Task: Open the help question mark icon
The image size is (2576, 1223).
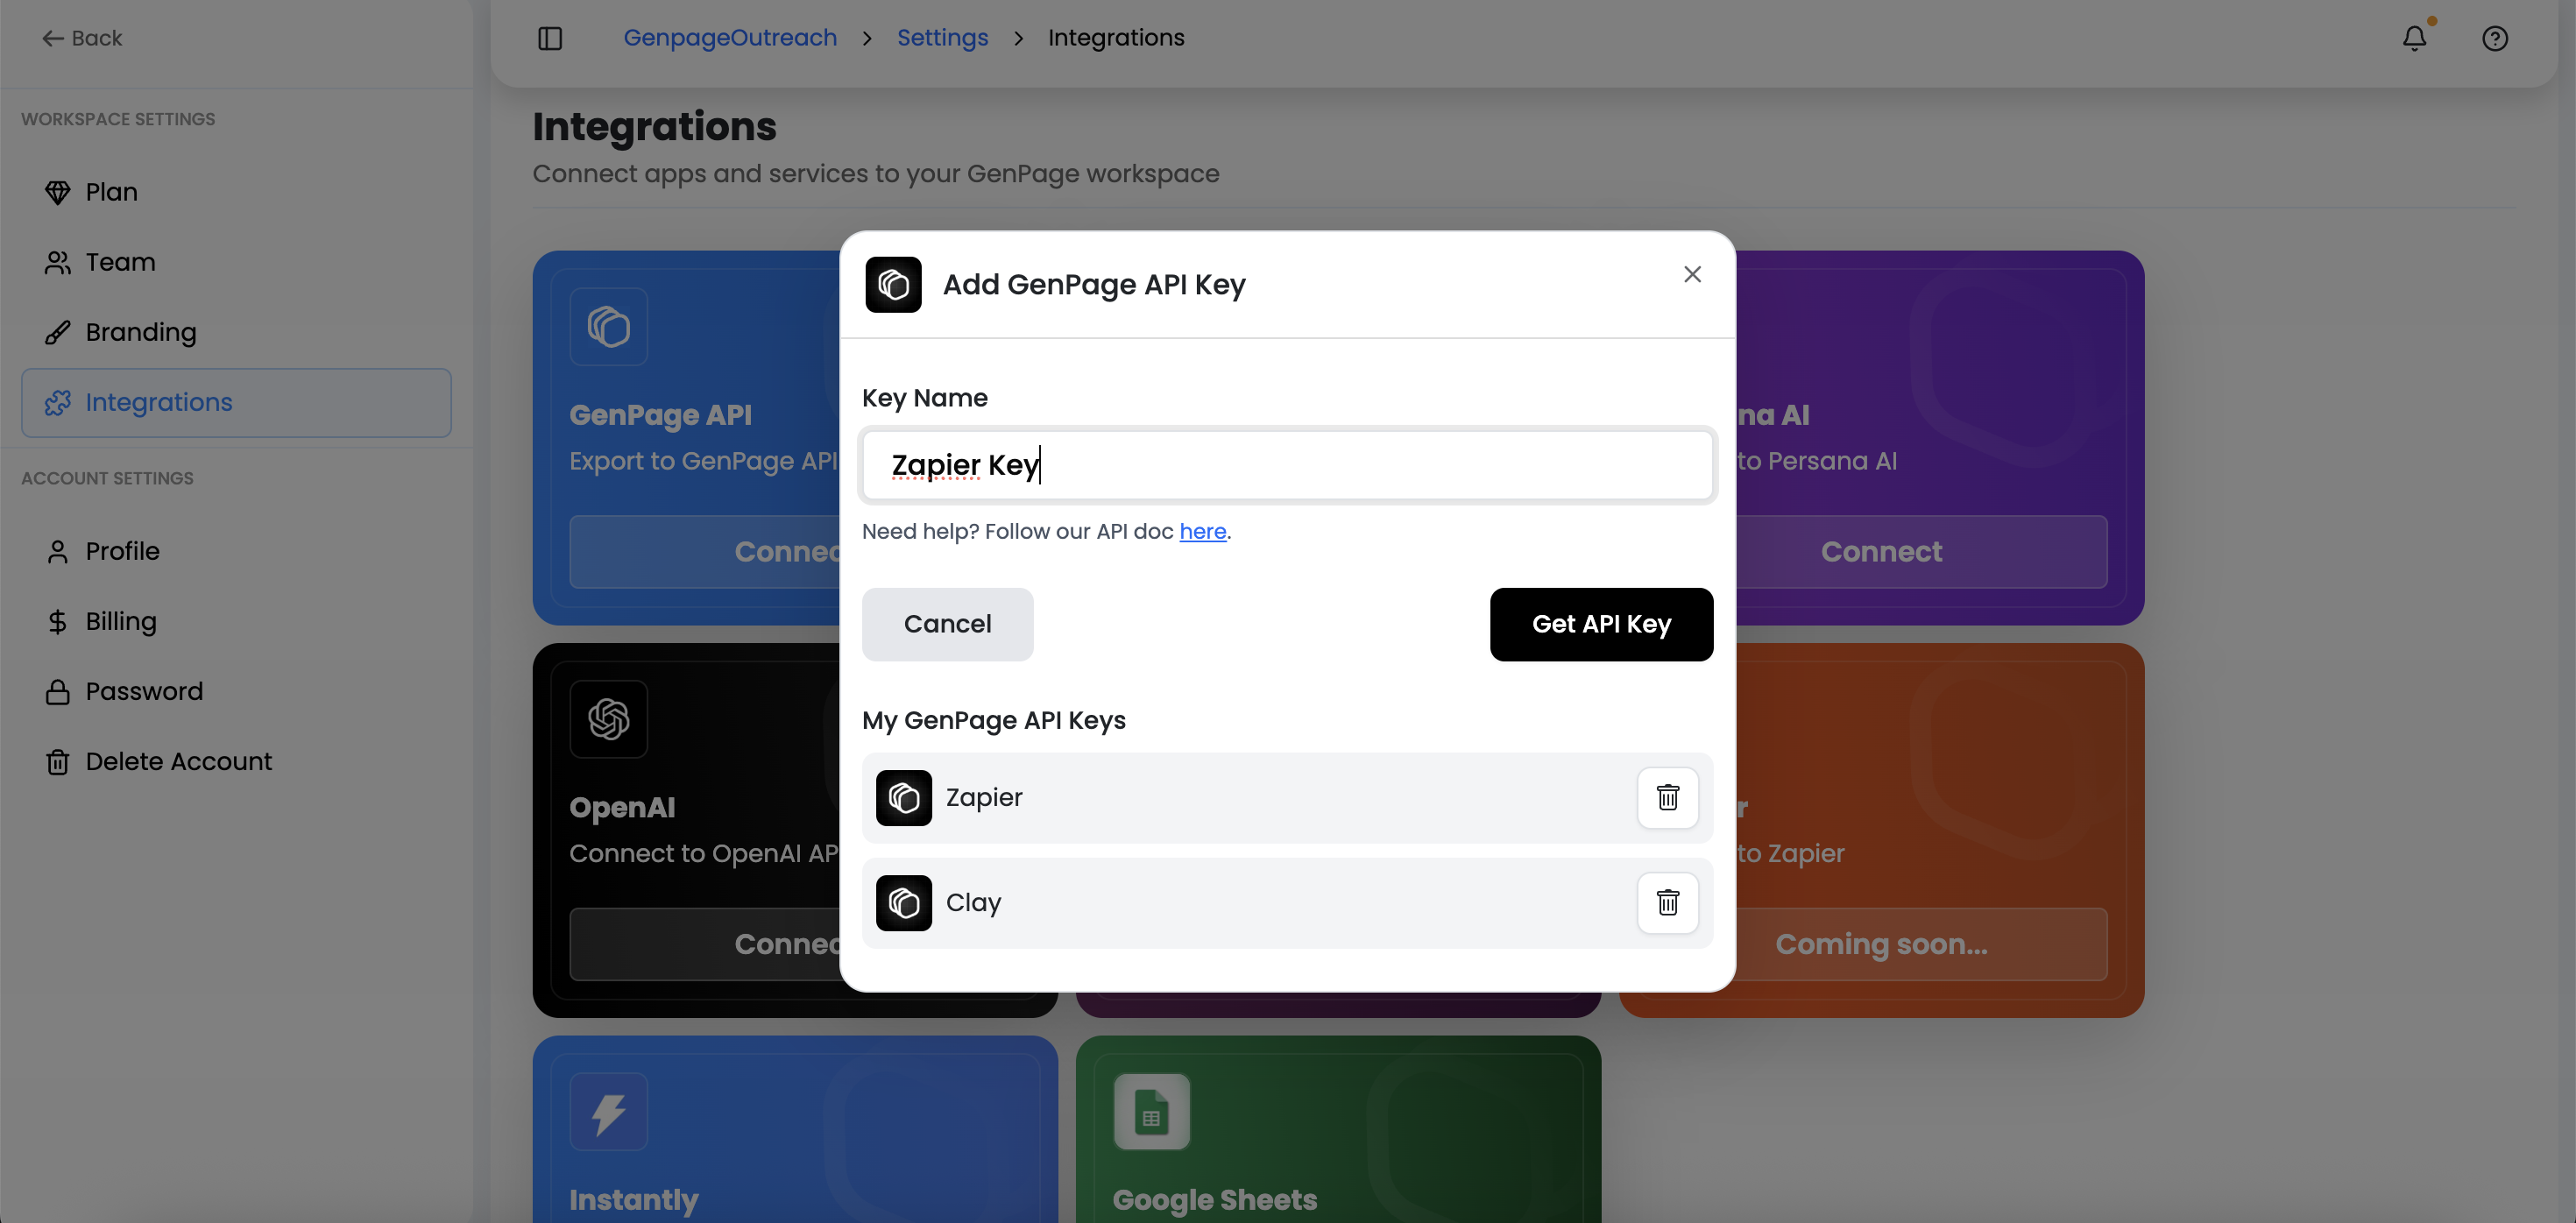Action: coord(2494,38)
